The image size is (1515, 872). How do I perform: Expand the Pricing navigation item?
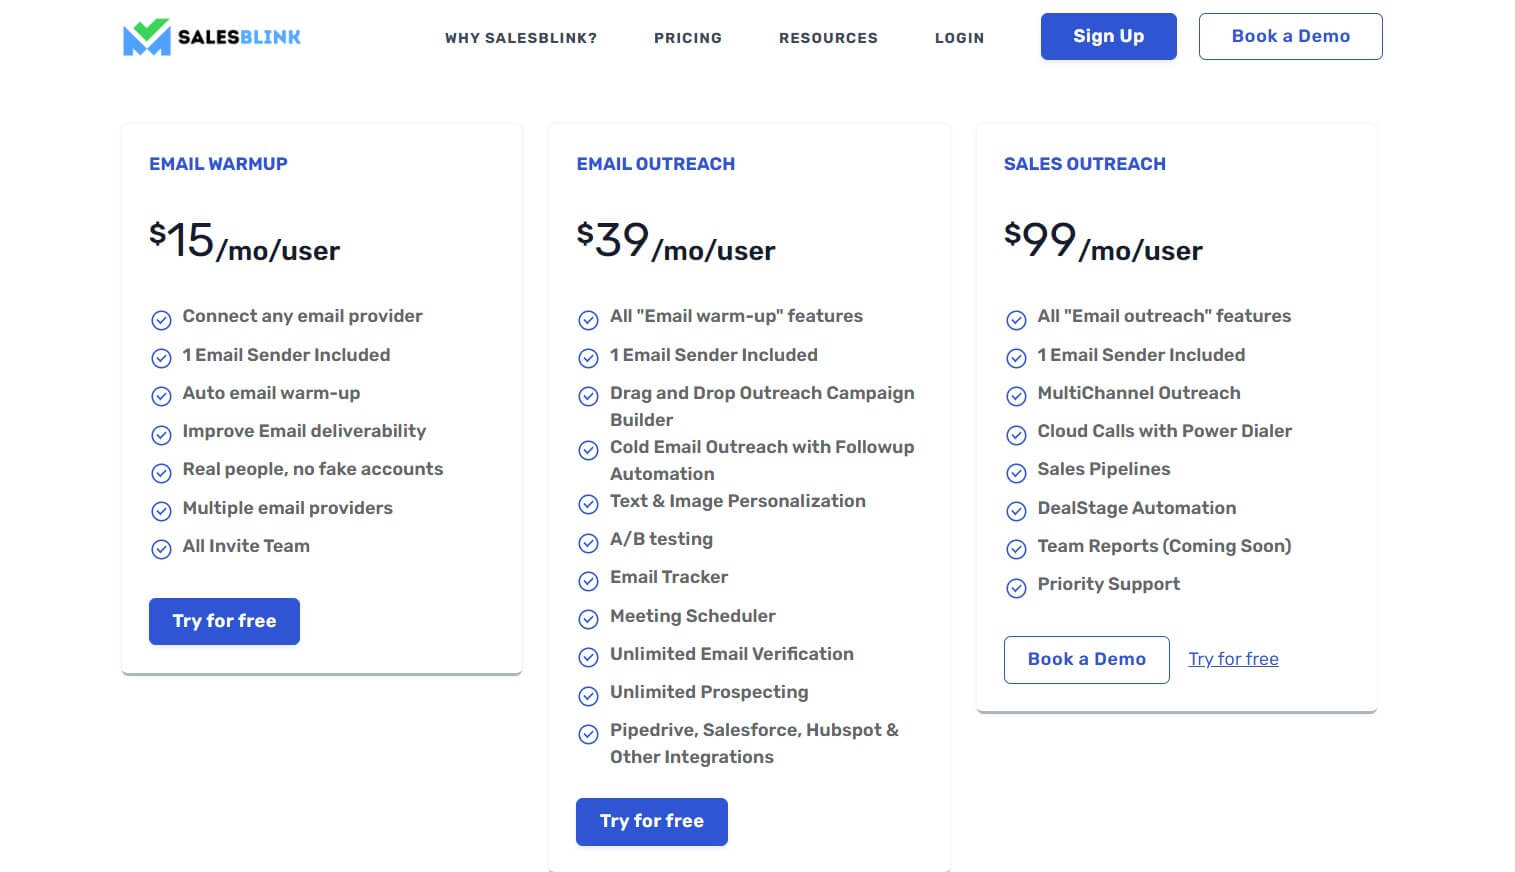[687, 38]
